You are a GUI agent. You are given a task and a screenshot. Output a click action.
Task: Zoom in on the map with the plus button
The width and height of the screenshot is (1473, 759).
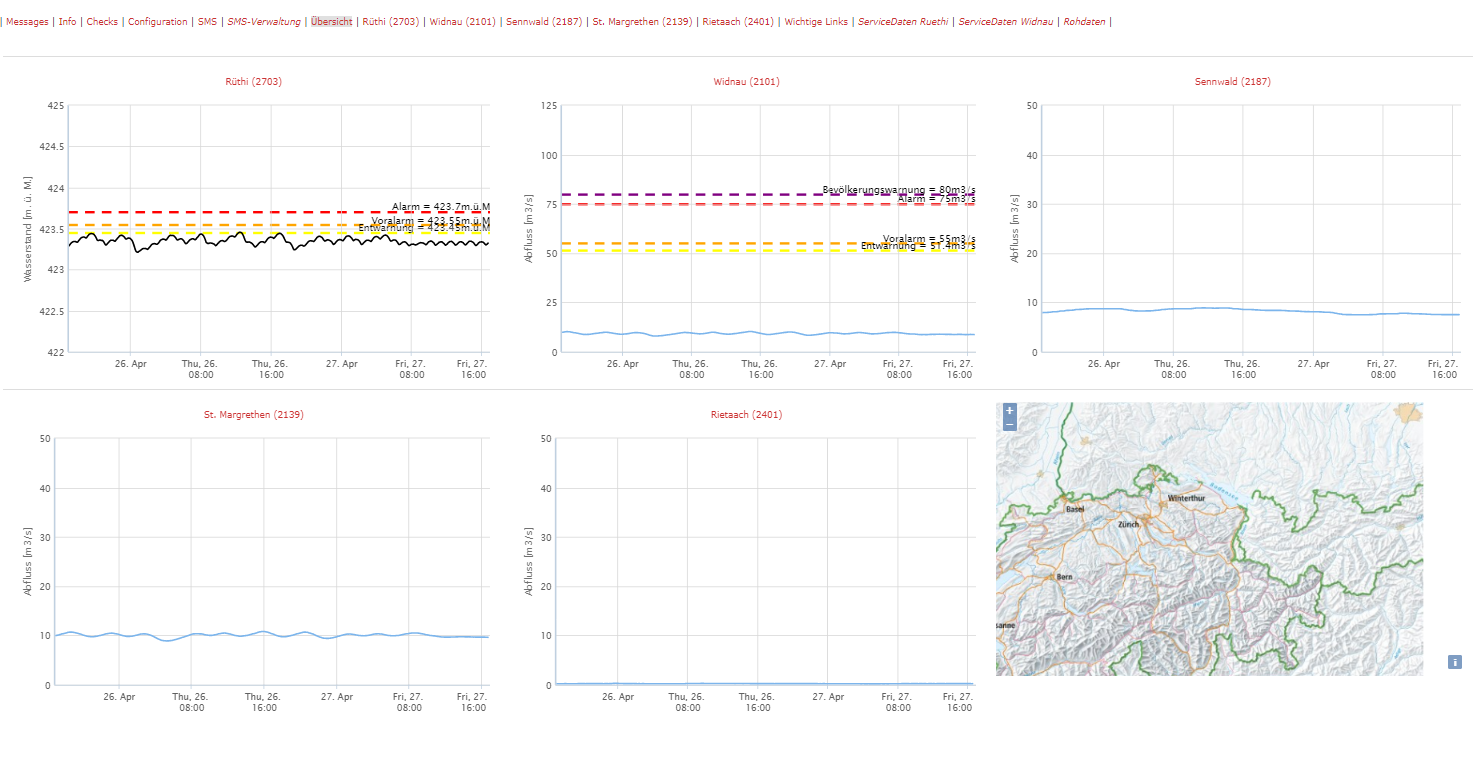[1010, 410]
